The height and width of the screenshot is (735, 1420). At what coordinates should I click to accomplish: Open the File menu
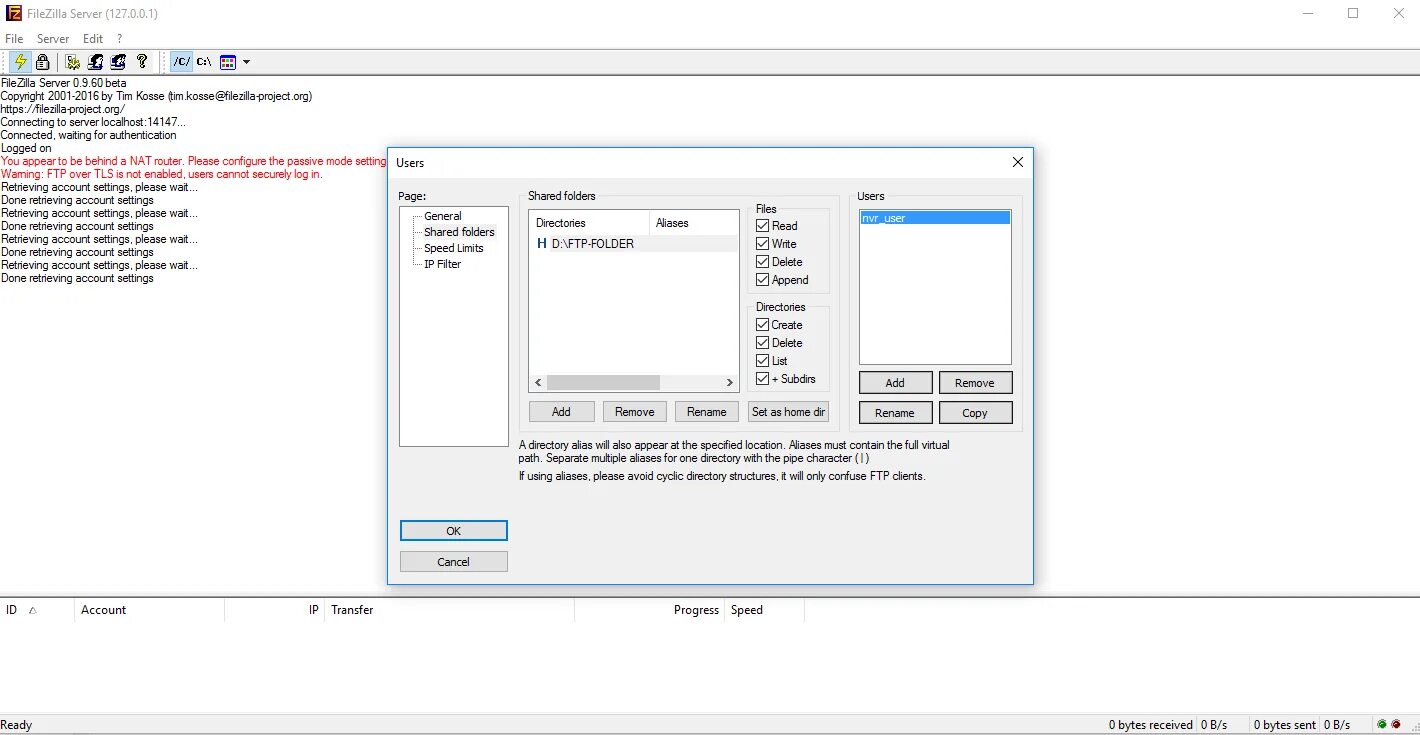(14, 39)
